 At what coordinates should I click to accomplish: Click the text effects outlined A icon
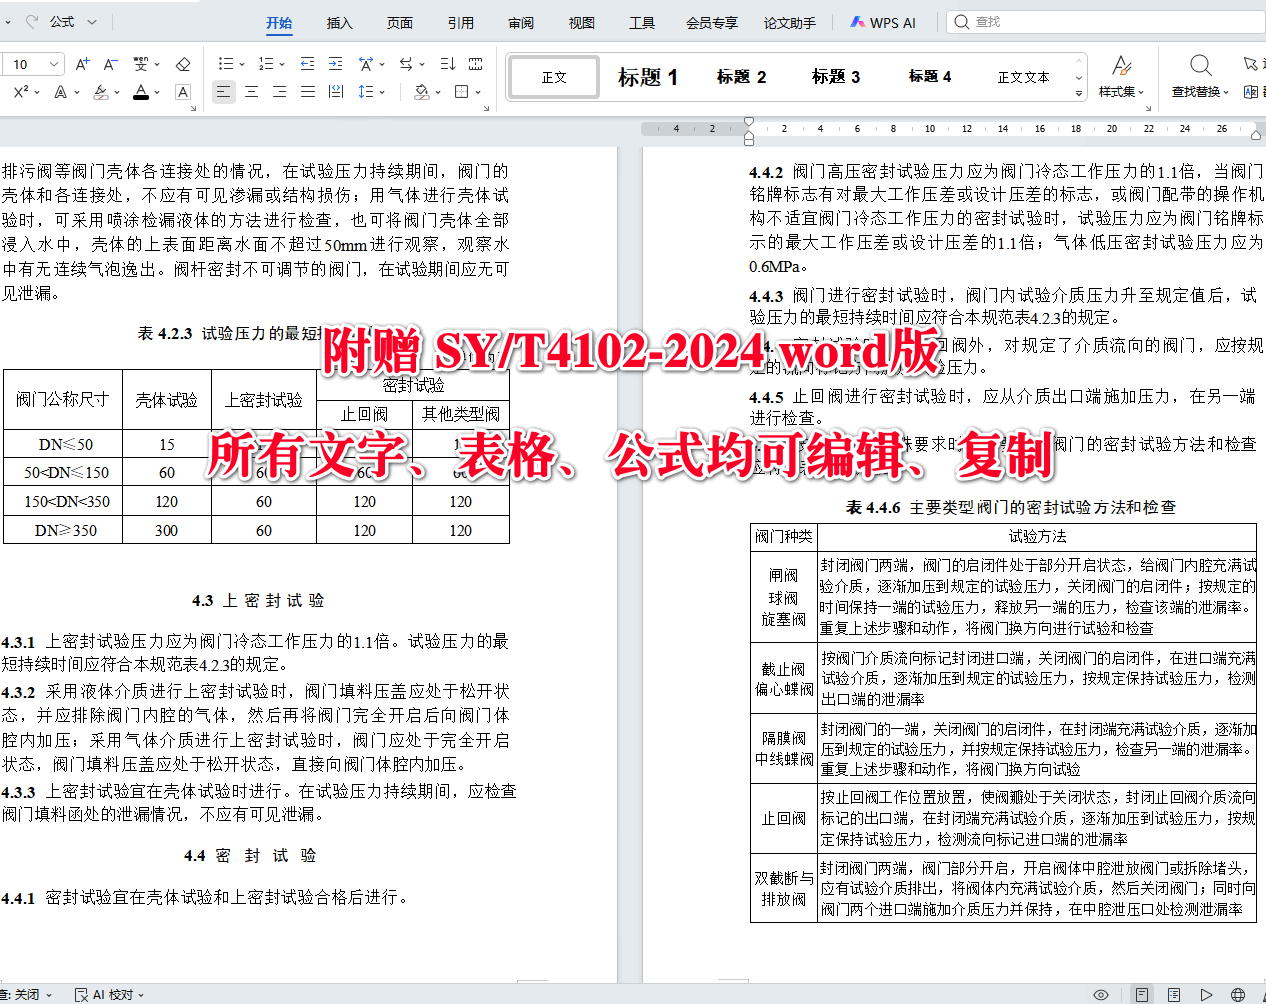tap(61, 92)
